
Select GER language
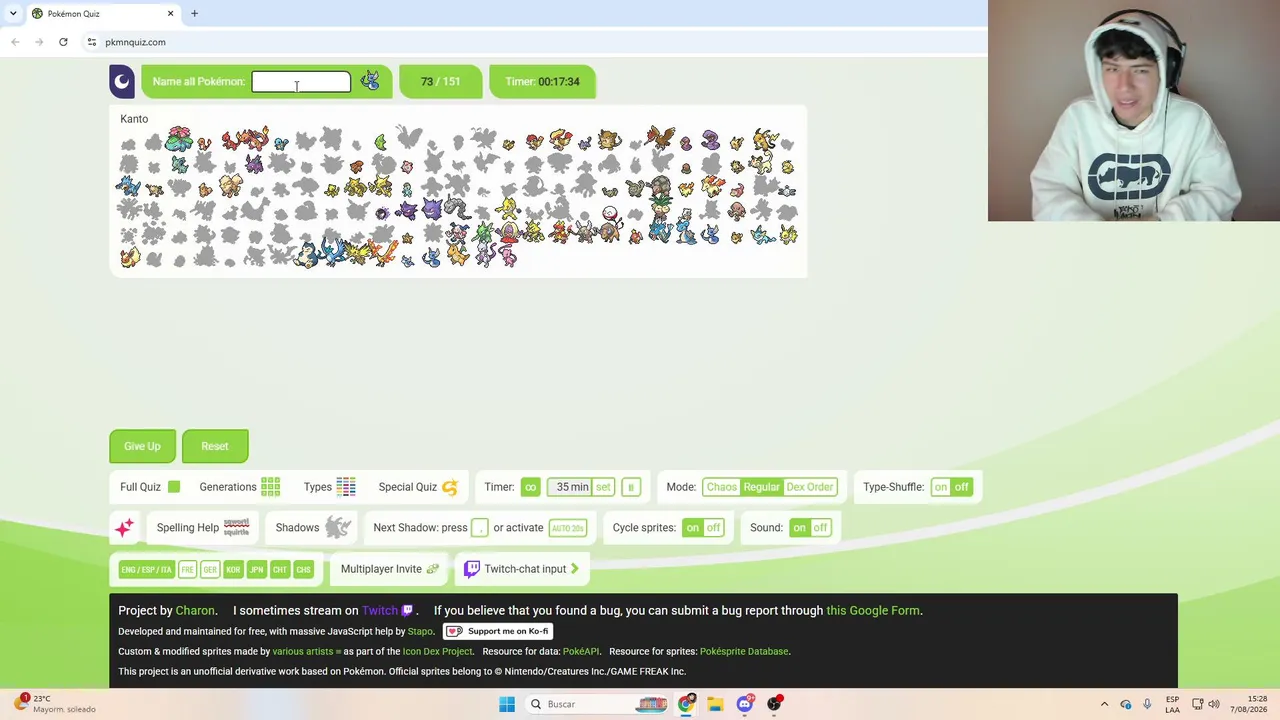coord(210,570)
